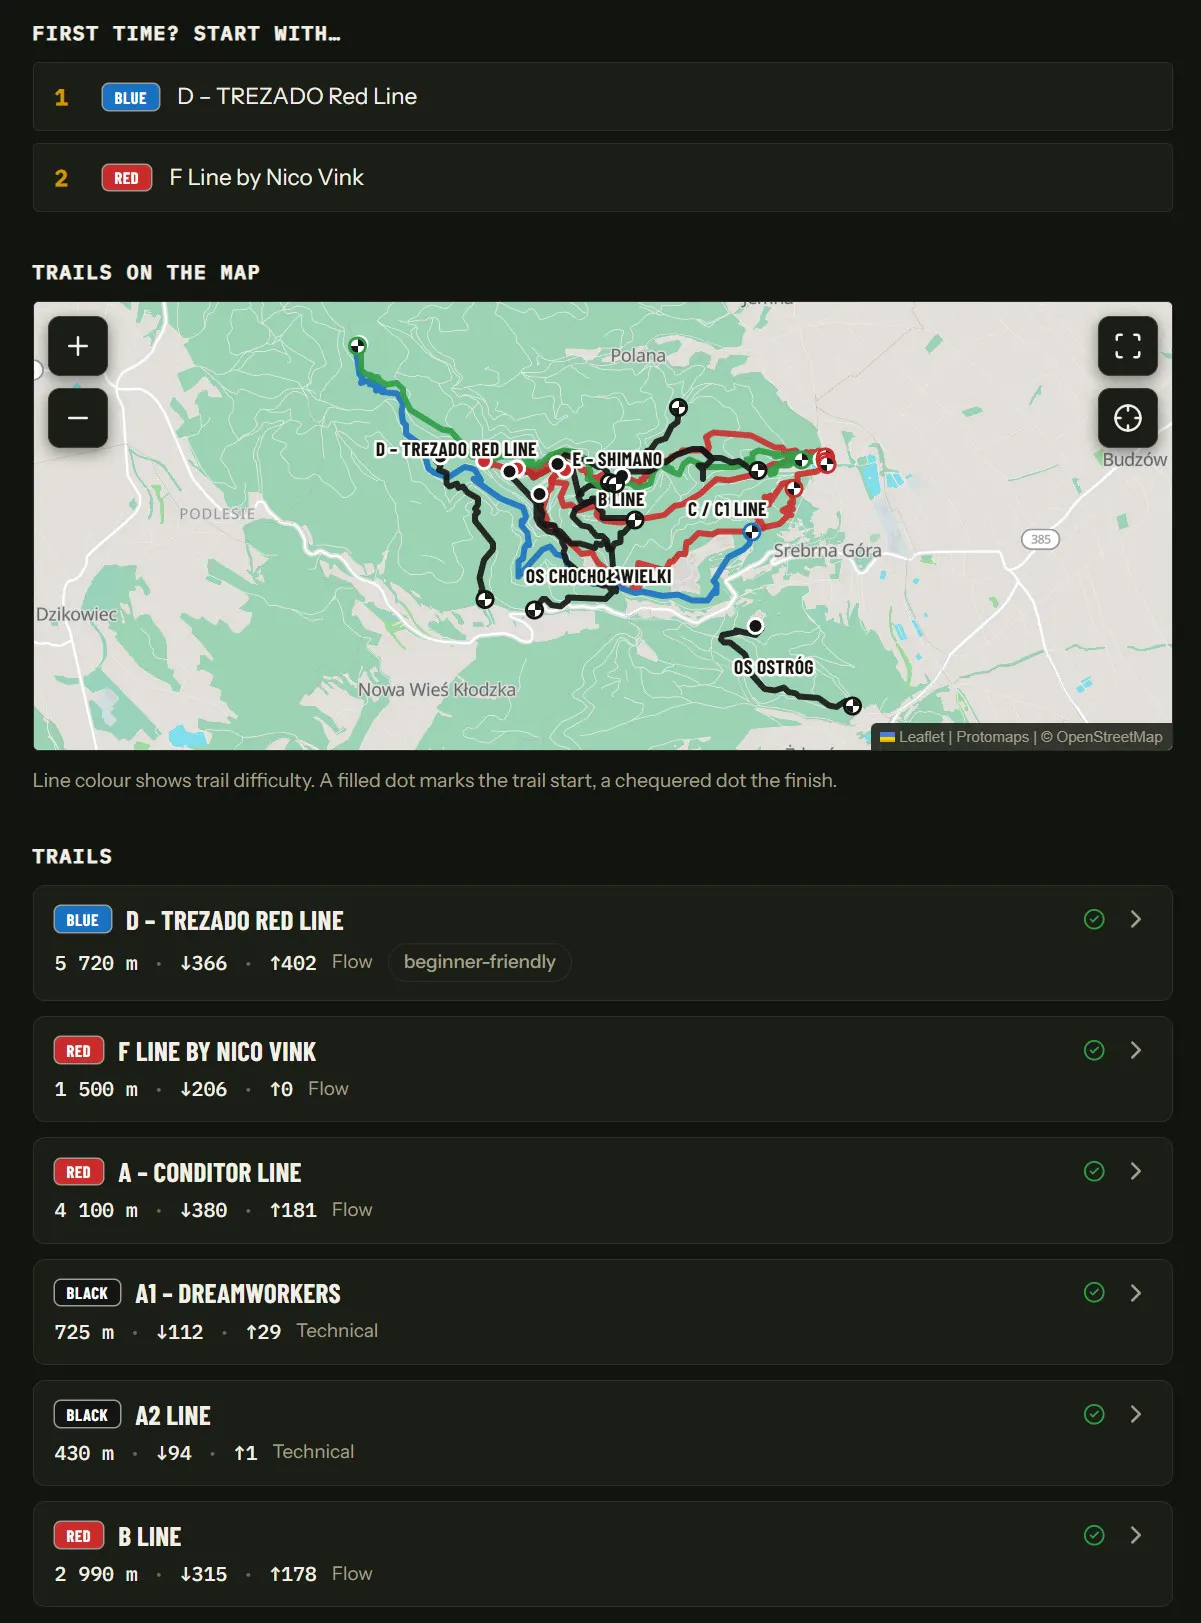Click the D - TREZADO RED LINE map label
1201x1623 pixels.
point(456,450)
